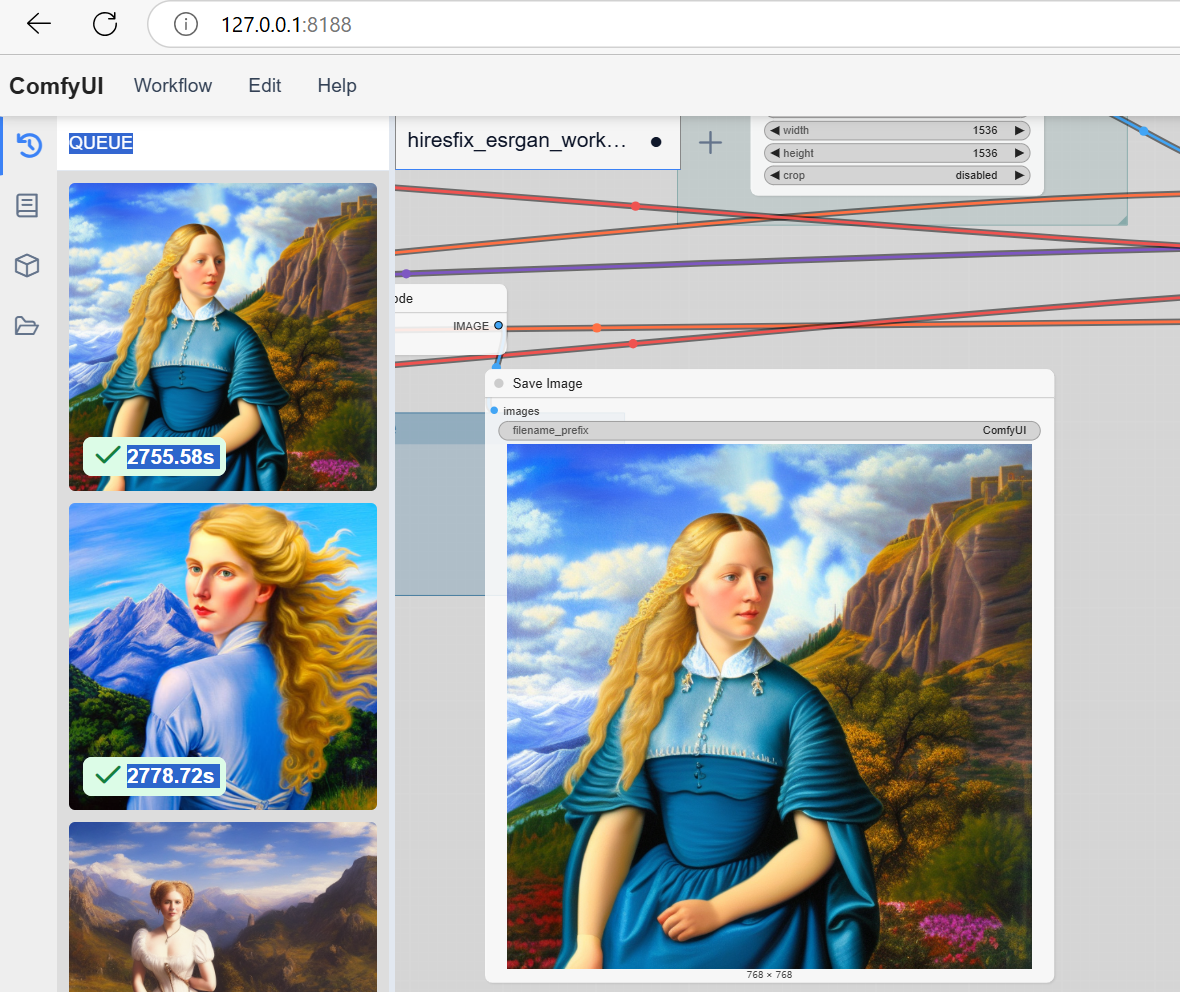Open the crop disabled combo

coord(897,175)
